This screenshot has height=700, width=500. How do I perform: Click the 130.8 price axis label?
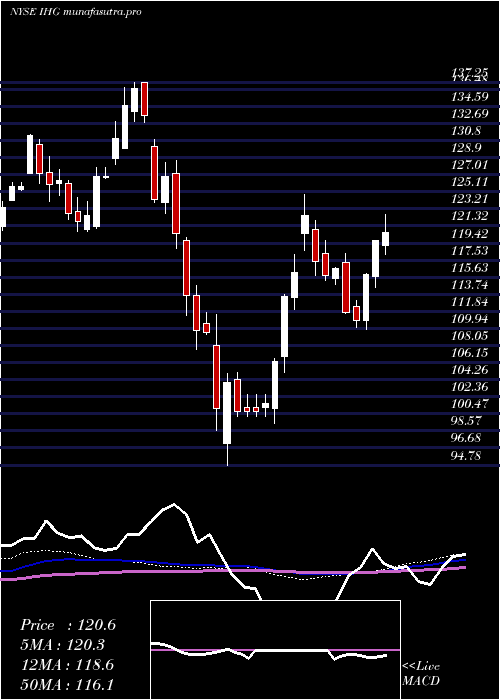click(x=467, y=131)
